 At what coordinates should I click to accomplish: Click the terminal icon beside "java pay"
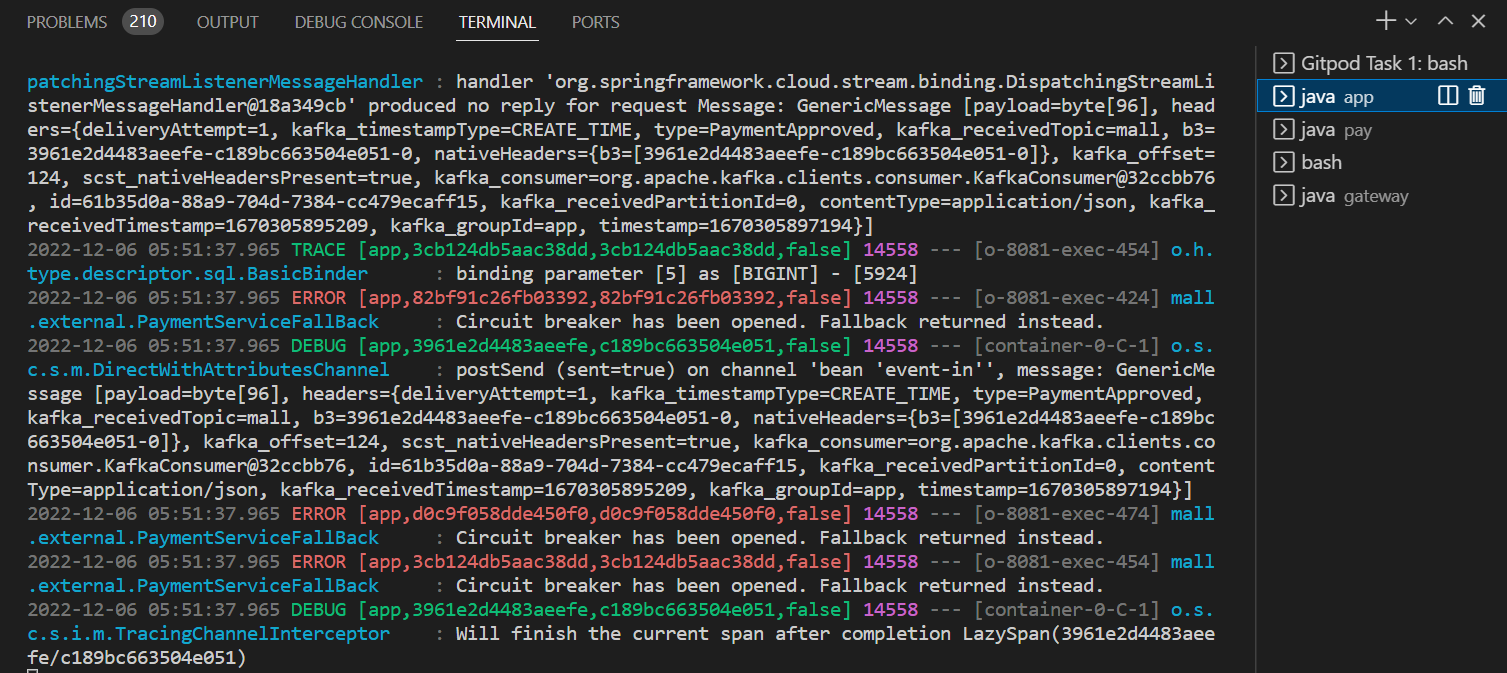coord(1284,129)
